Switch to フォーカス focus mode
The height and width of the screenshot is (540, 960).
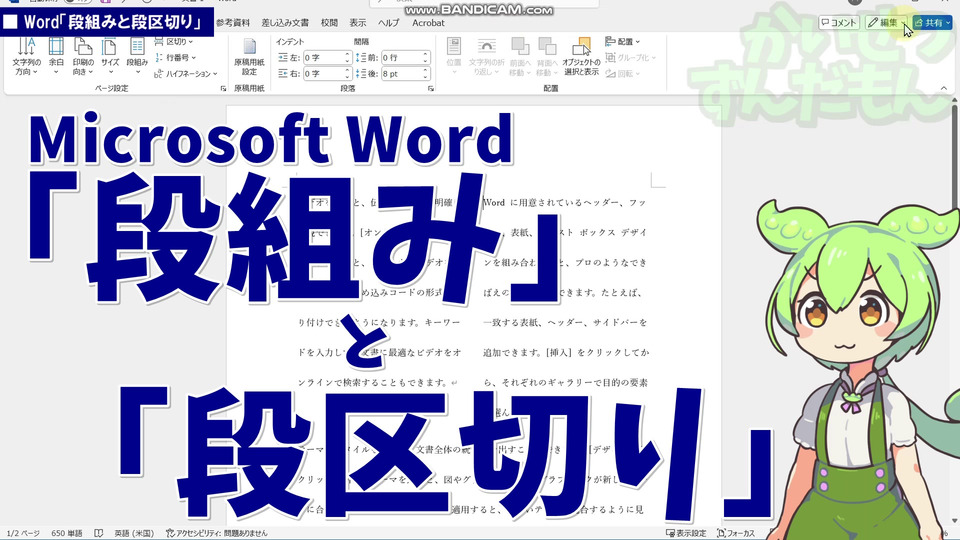point(736,533)
